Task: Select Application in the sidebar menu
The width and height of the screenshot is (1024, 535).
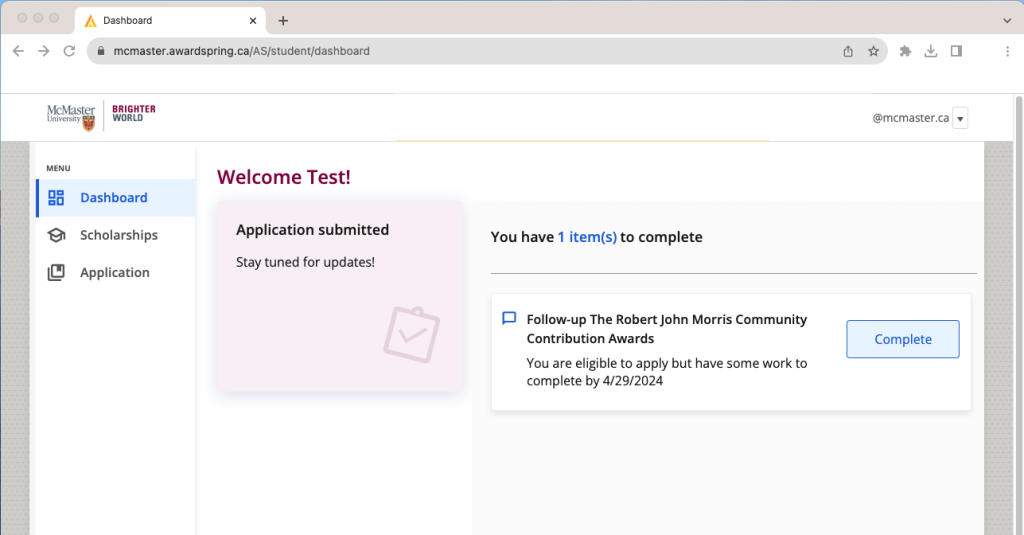Action: [114, 272]
